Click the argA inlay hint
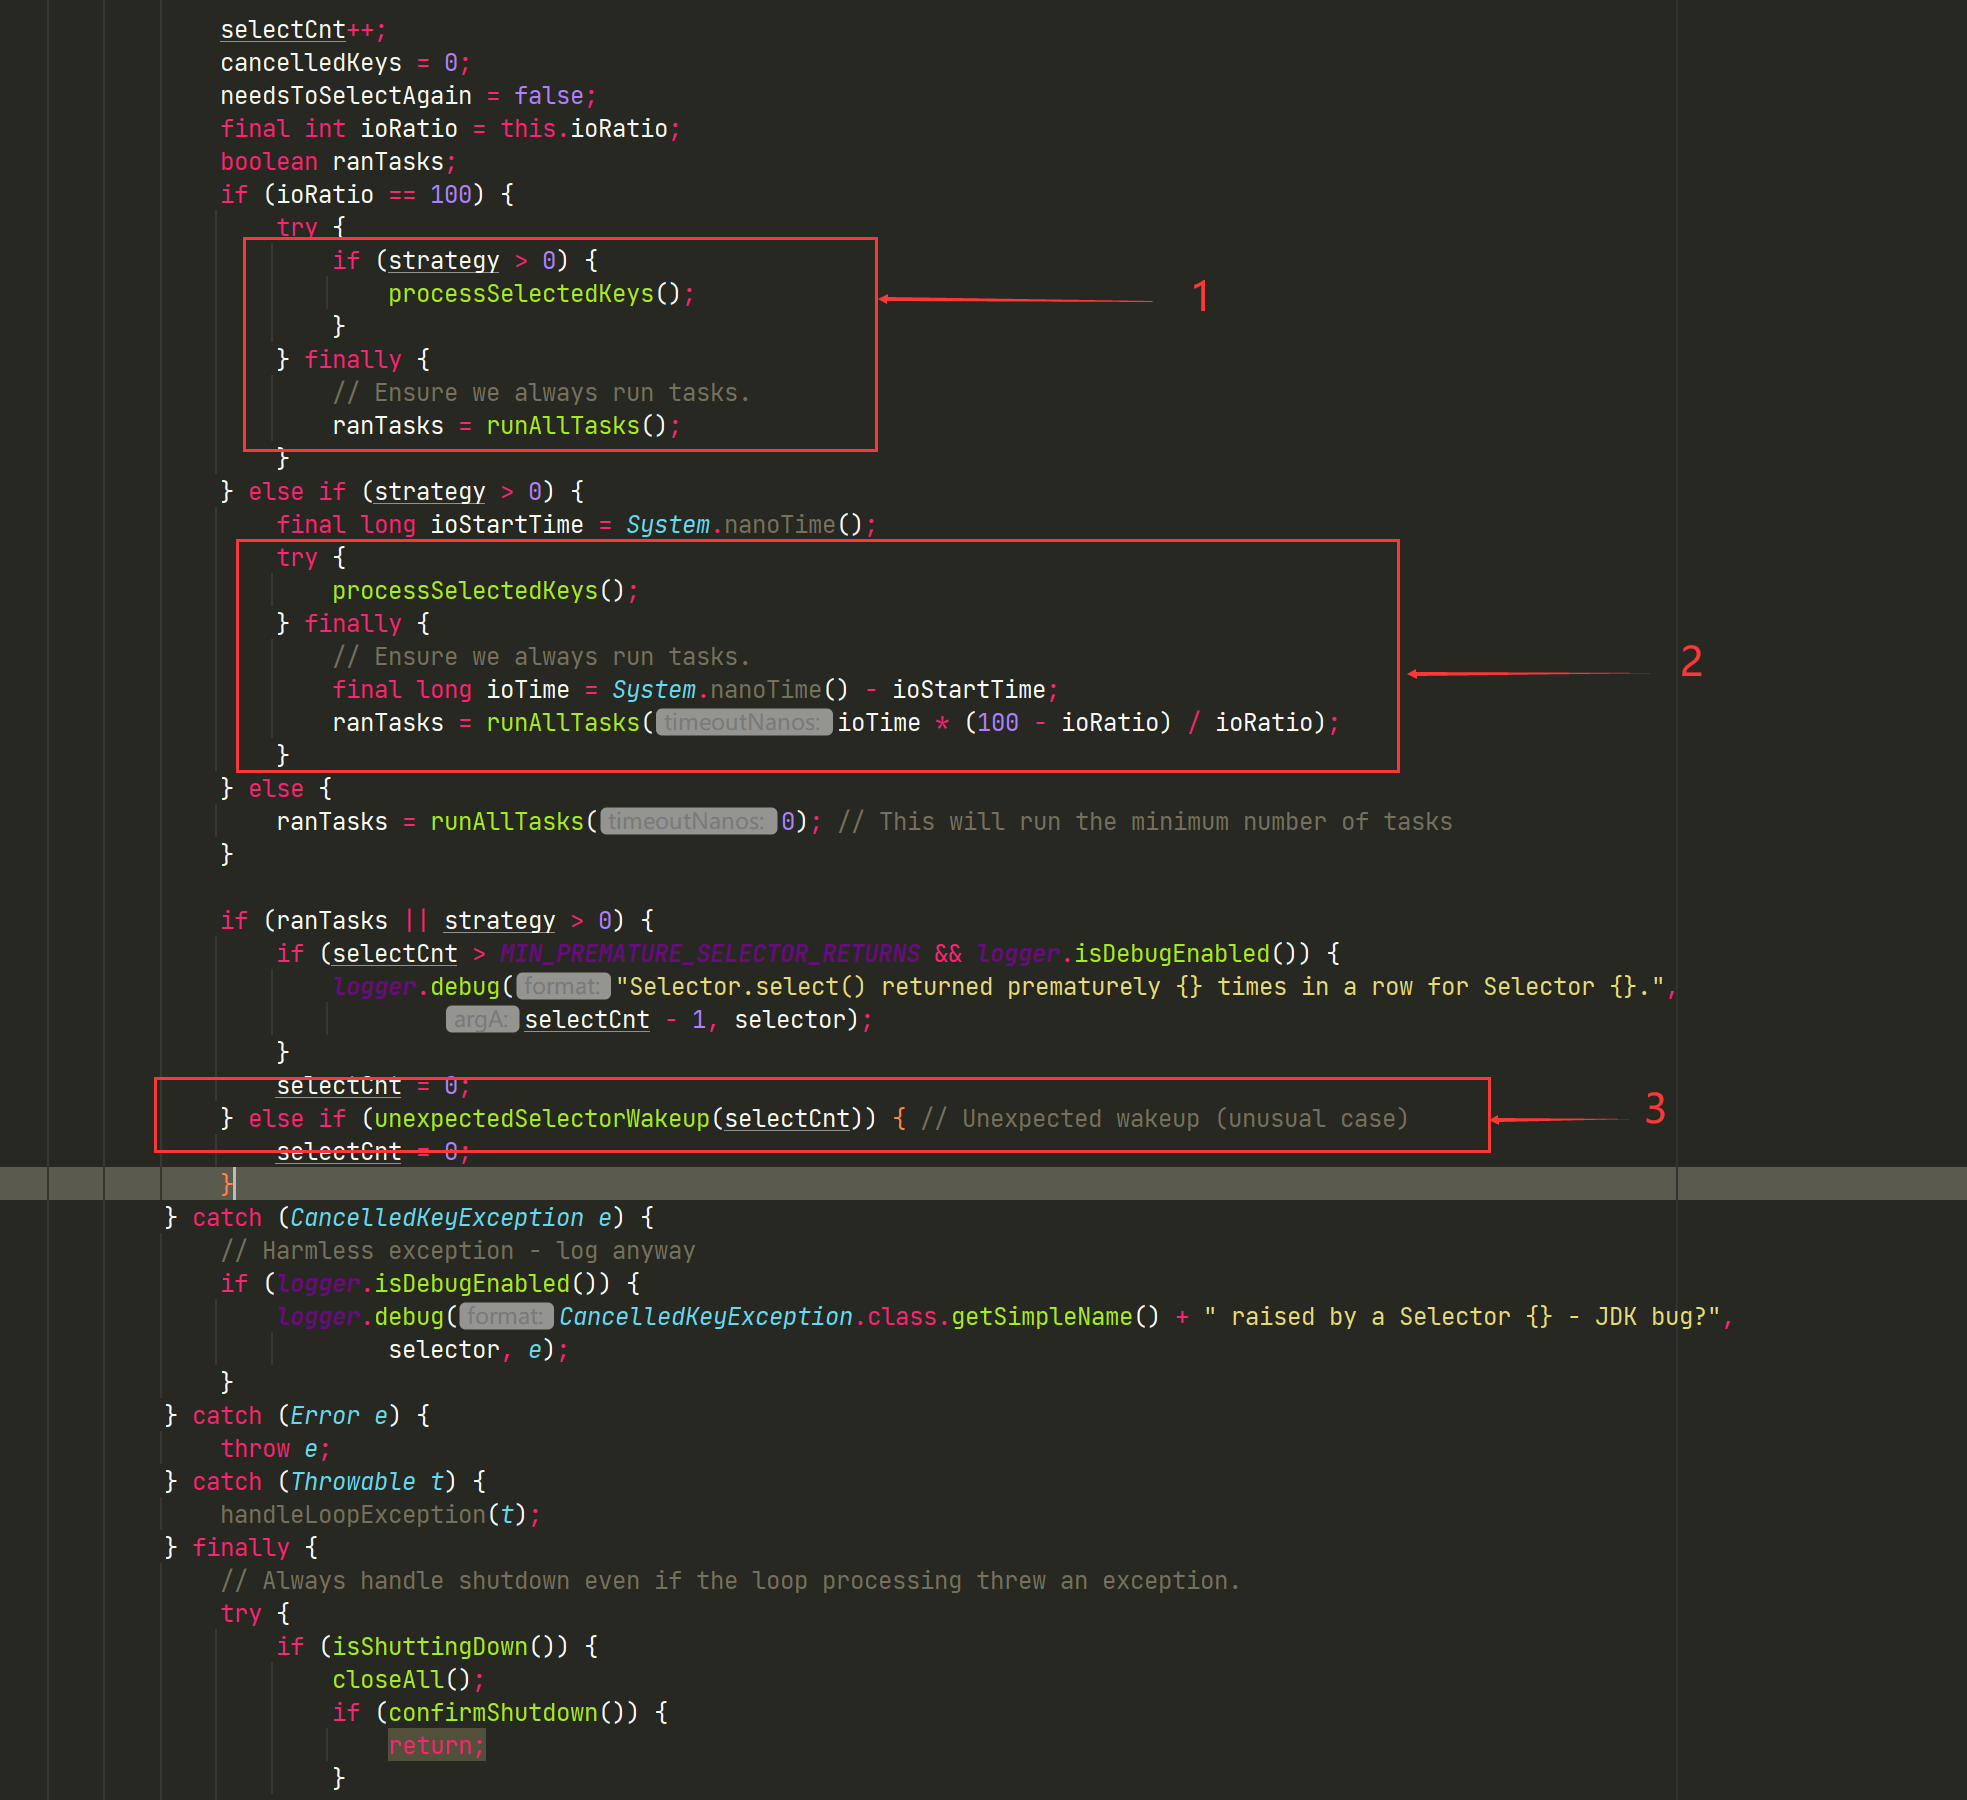 (481, 1020)
